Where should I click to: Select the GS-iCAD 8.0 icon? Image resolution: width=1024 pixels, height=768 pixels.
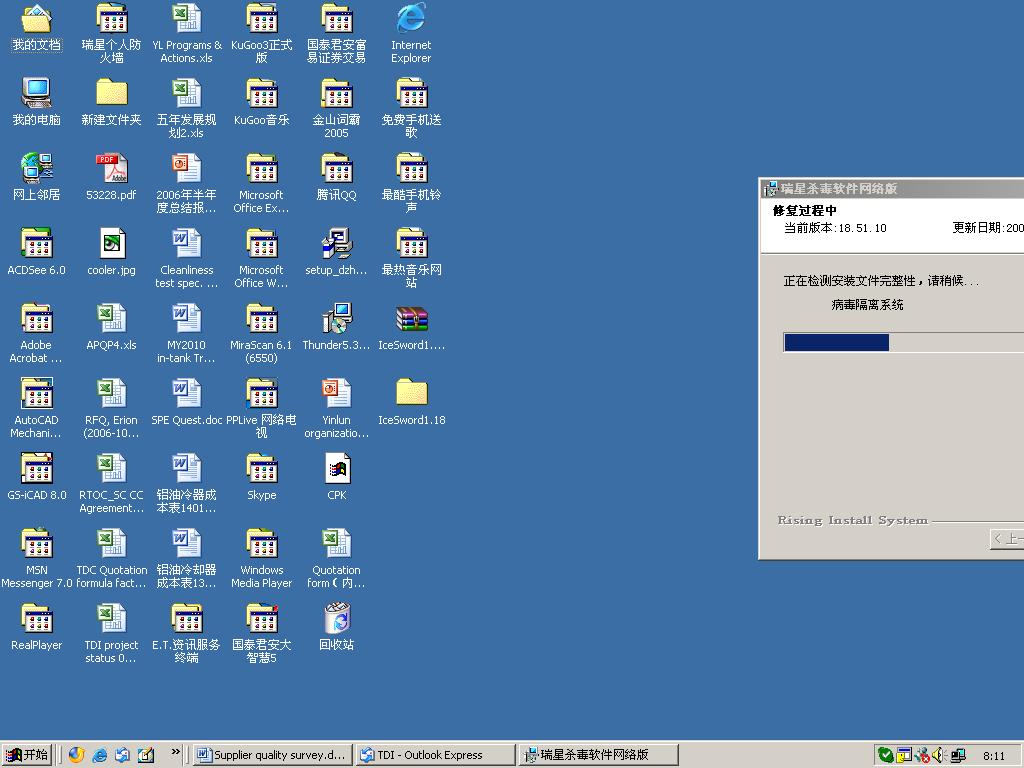[37, 477]
